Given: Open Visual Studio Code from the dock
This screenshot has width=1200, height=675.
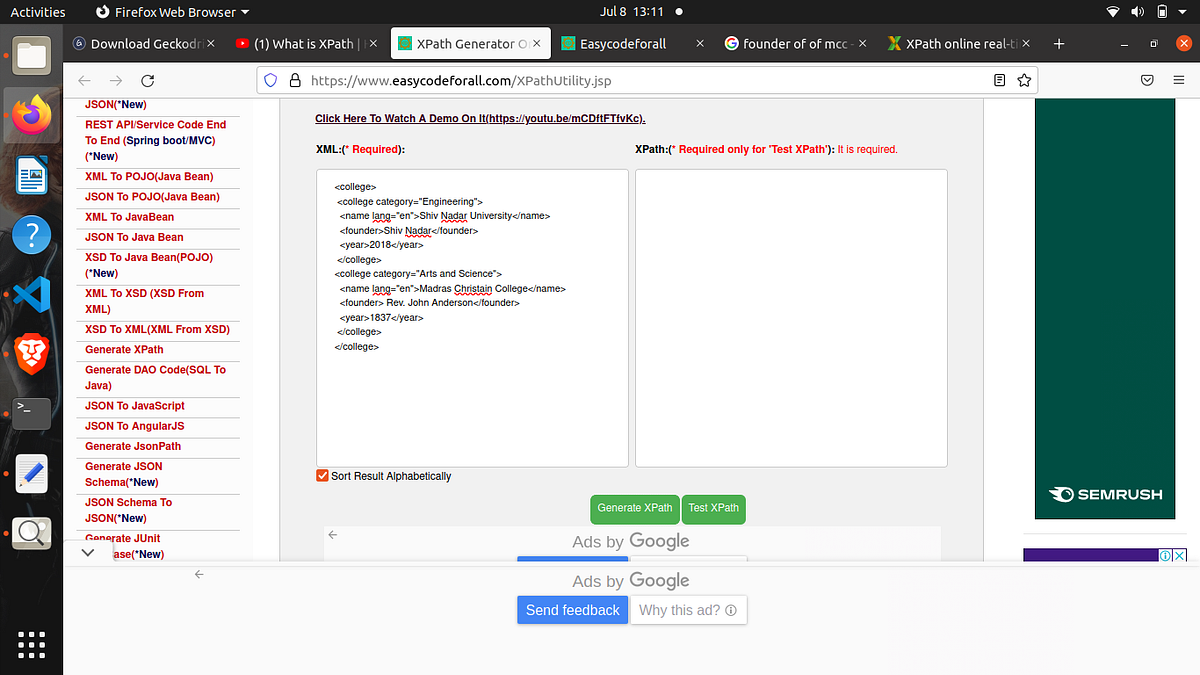Looking at the screenshot, I should [31, 294].
